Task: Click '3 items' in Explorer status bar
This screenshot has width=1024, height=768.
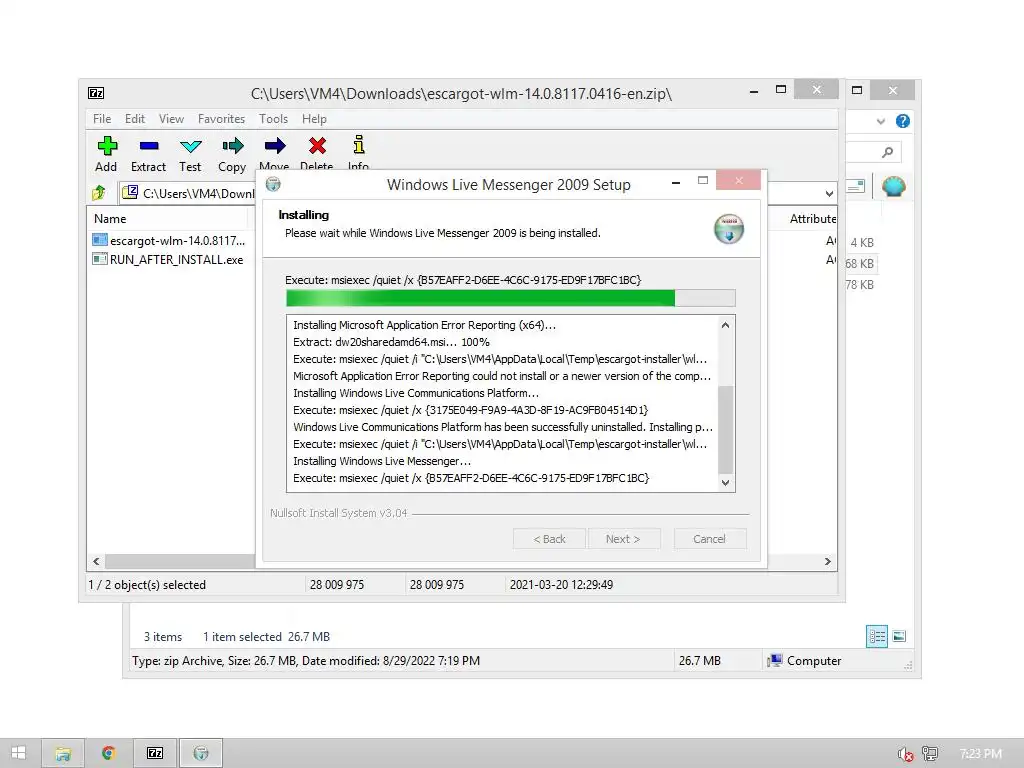Action: click(163, 637)
